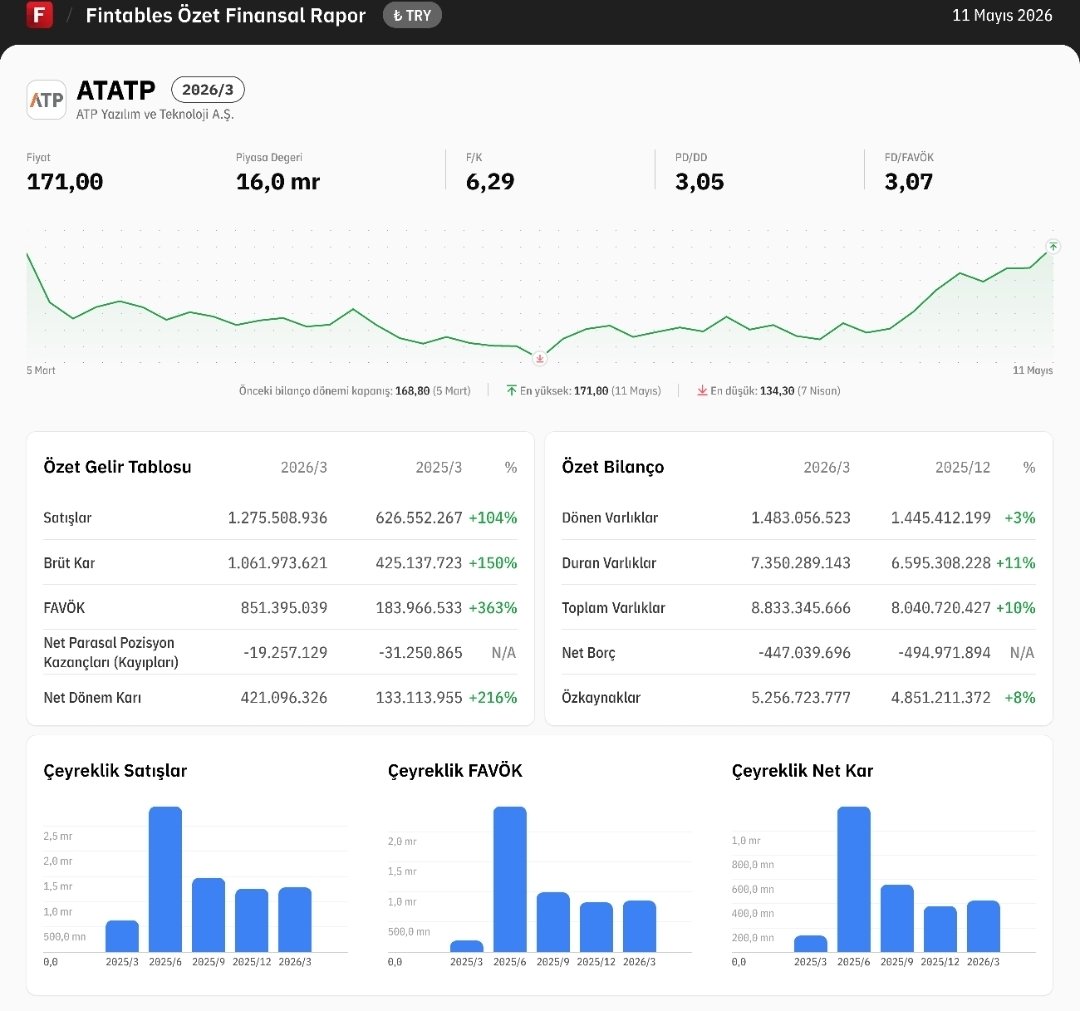Image resolution: width=1080 pixels, height=1011 pixels.
Task: Click the PD/DD value 3,05
Action: pyautogui.click(x=699, y=182)
